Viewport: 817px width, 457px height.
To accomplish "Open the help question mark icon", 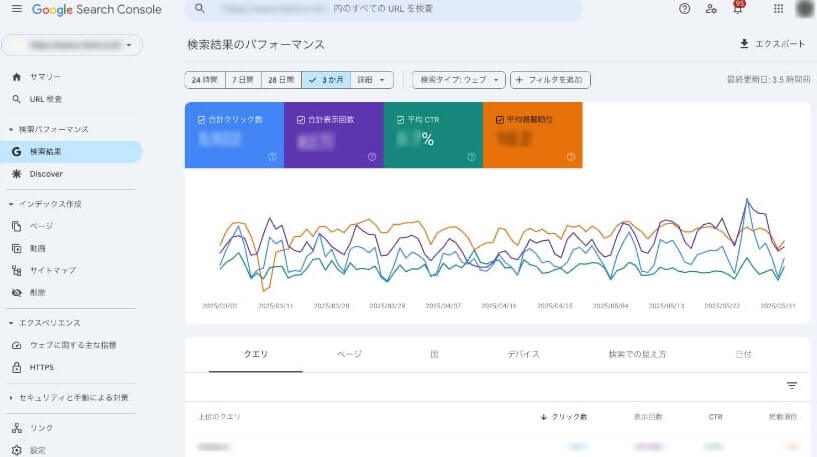I will (684, 9).
